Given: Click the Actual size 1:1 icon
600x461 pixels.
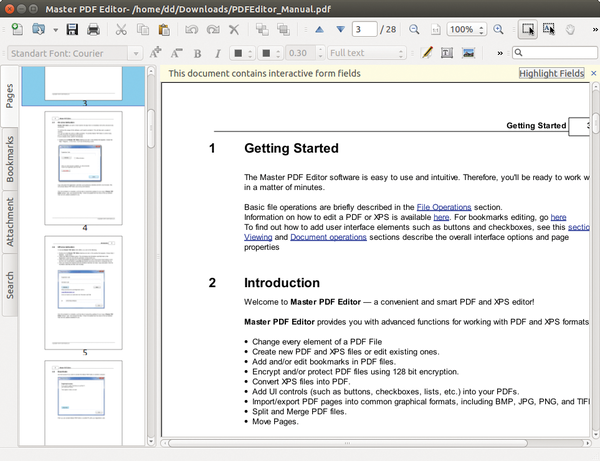Looking at the screenshot, I should [x=435, y=29].
